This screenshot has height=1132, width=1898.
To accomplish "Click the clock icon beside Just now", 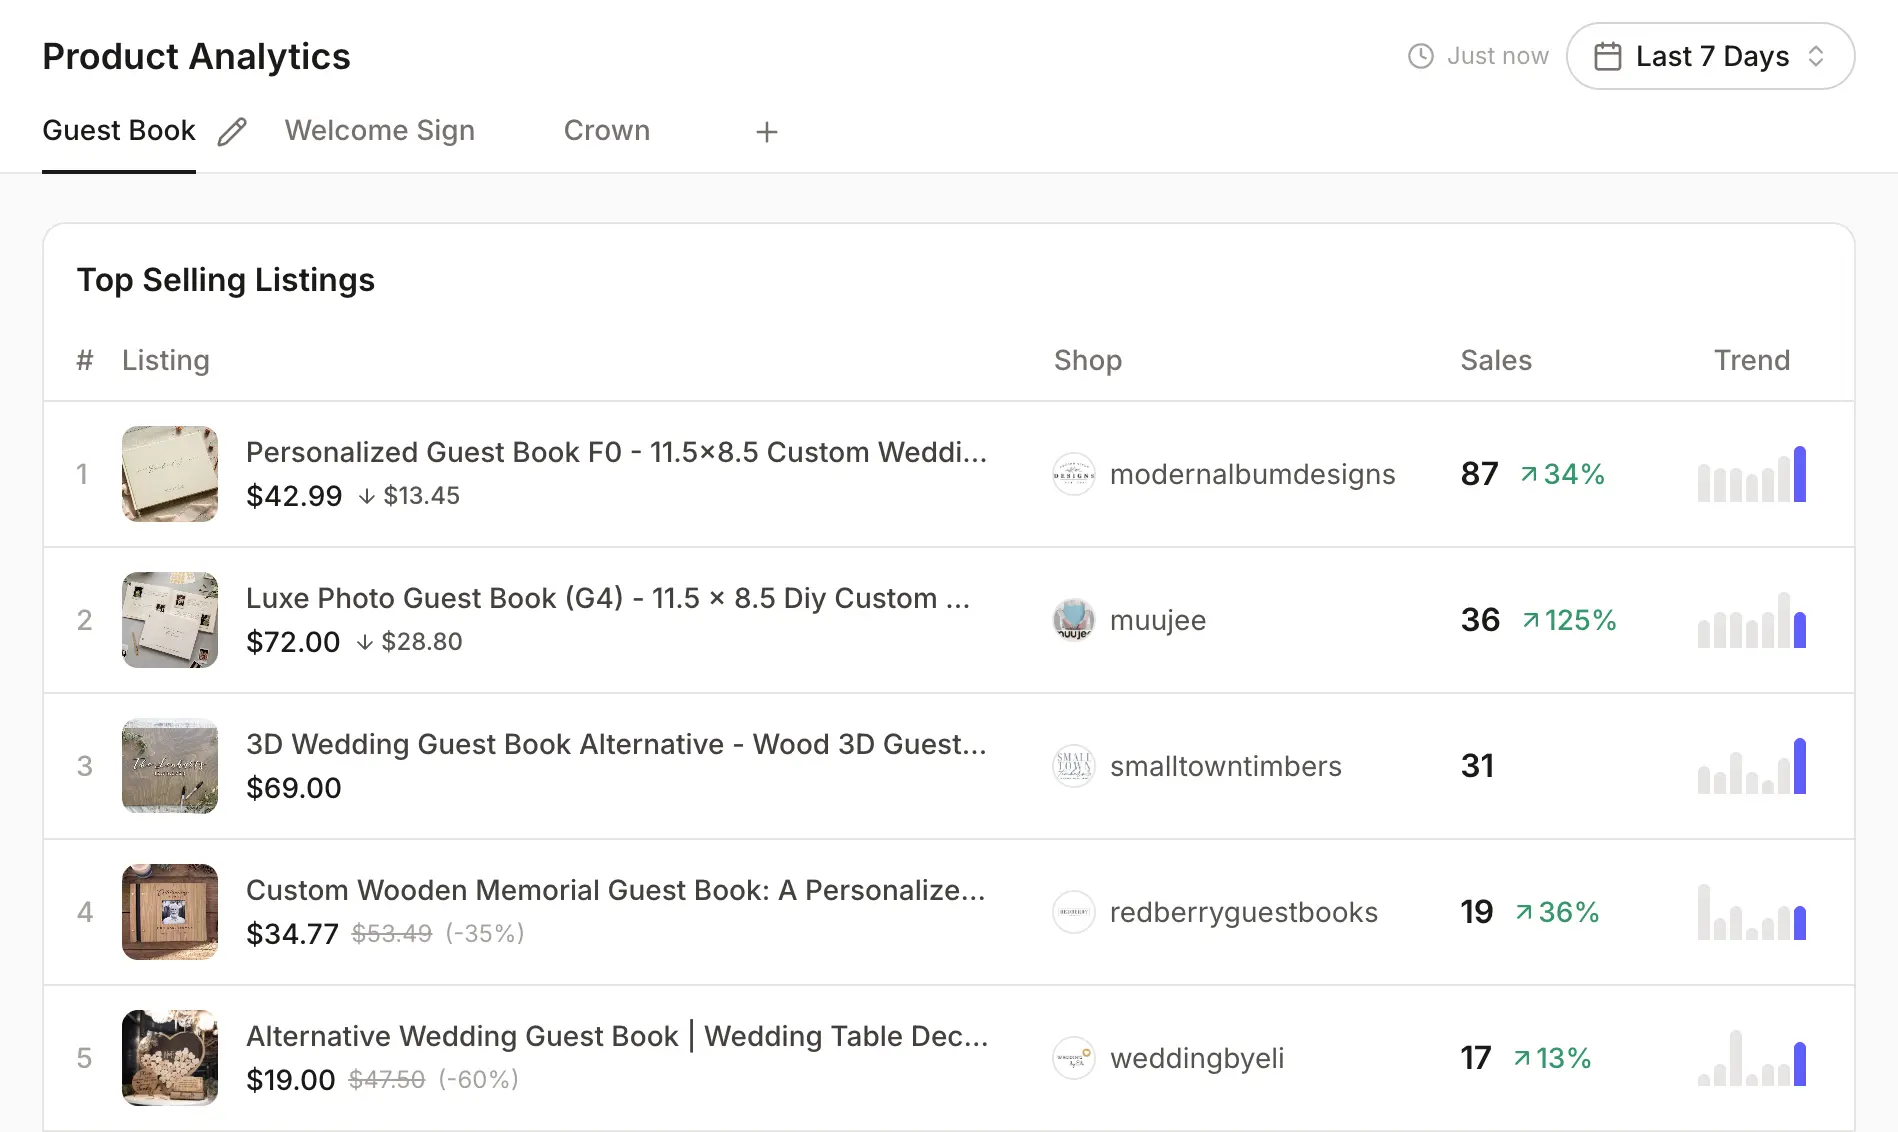I will click(1420, 56).
